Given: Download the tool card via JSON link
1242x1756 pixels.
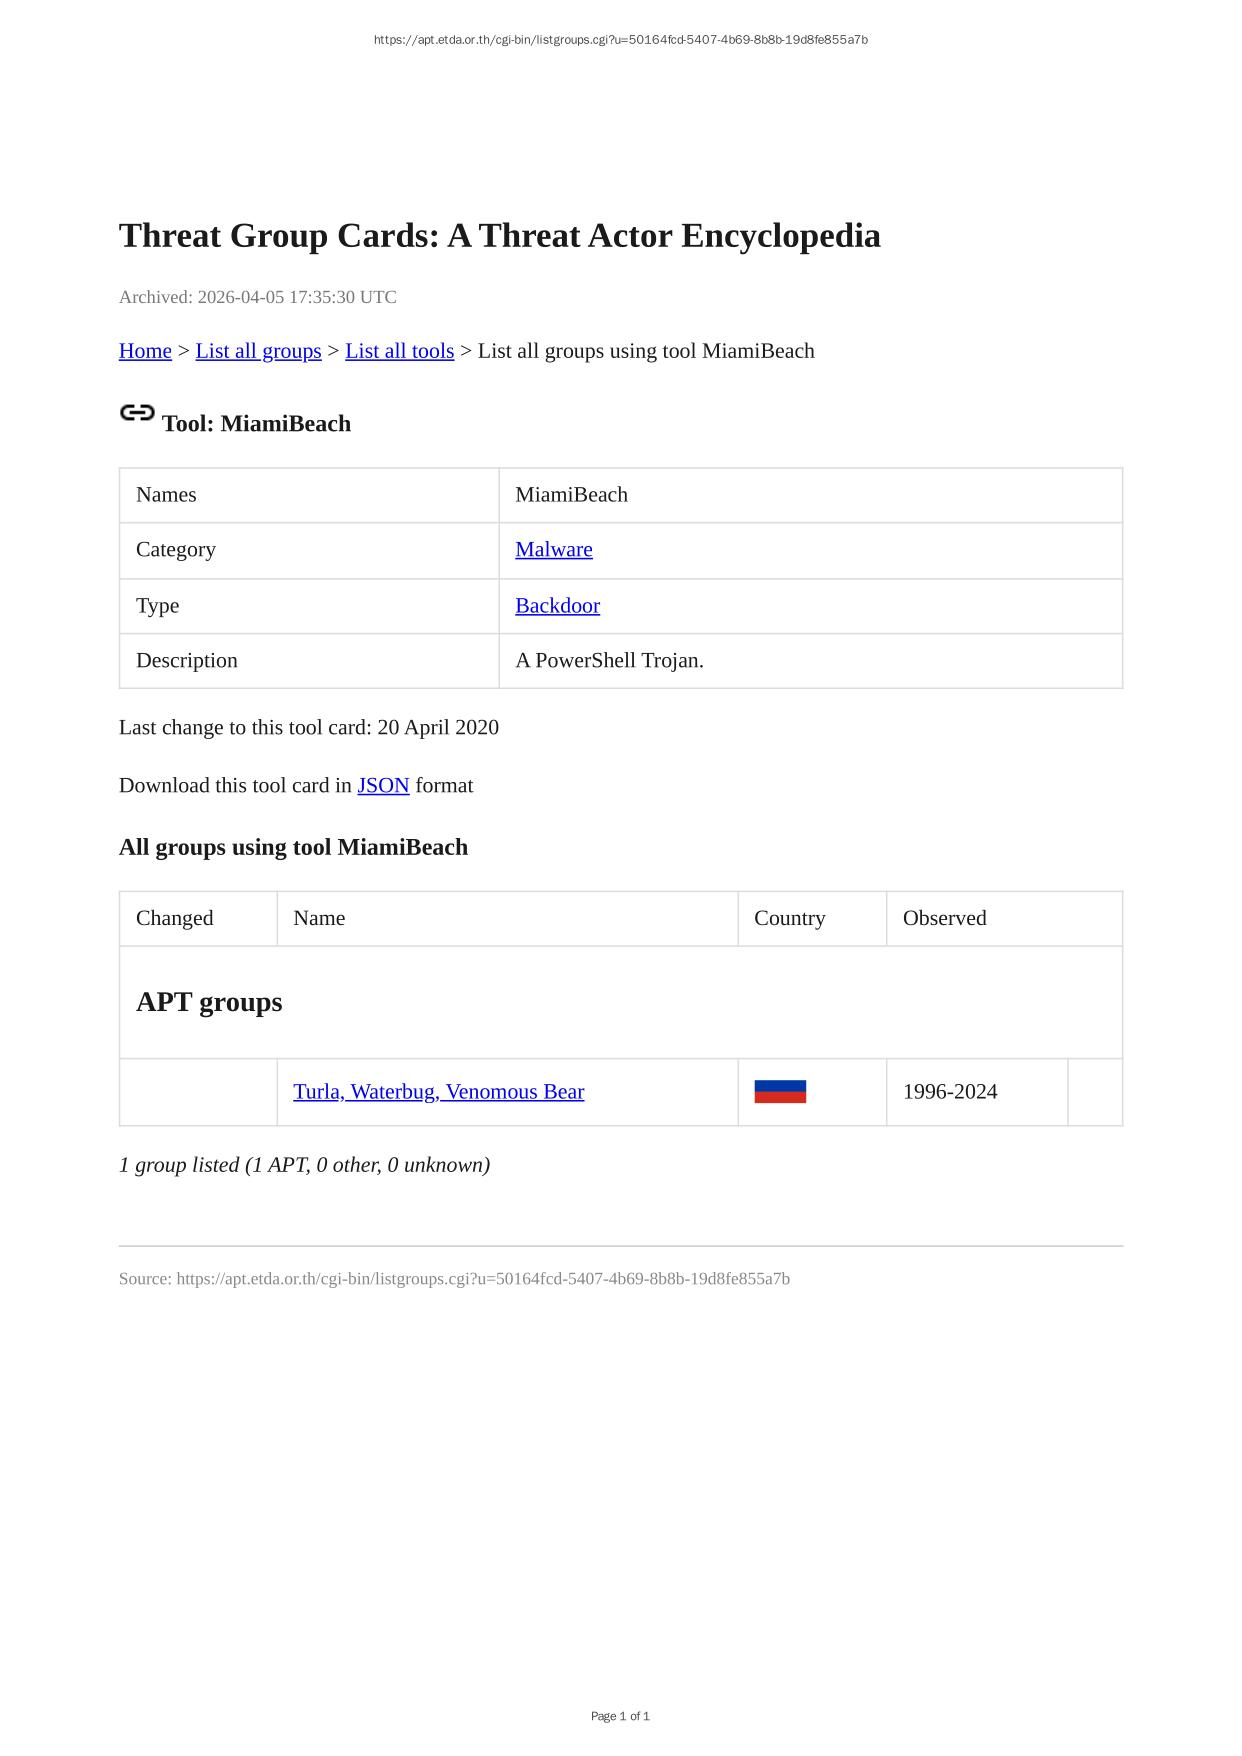Looking at the screenshot, I should (x=383, y=786).
